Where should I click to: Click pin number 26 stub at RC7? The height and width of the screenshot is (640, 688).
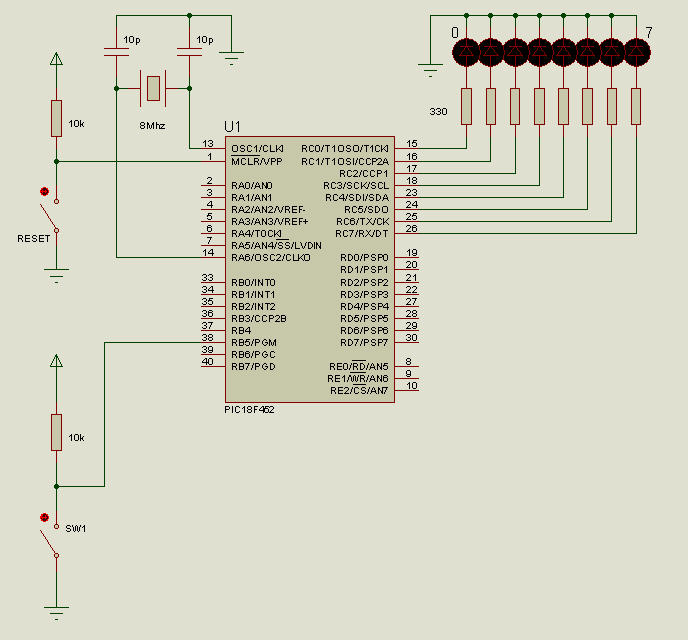(412, 229)
